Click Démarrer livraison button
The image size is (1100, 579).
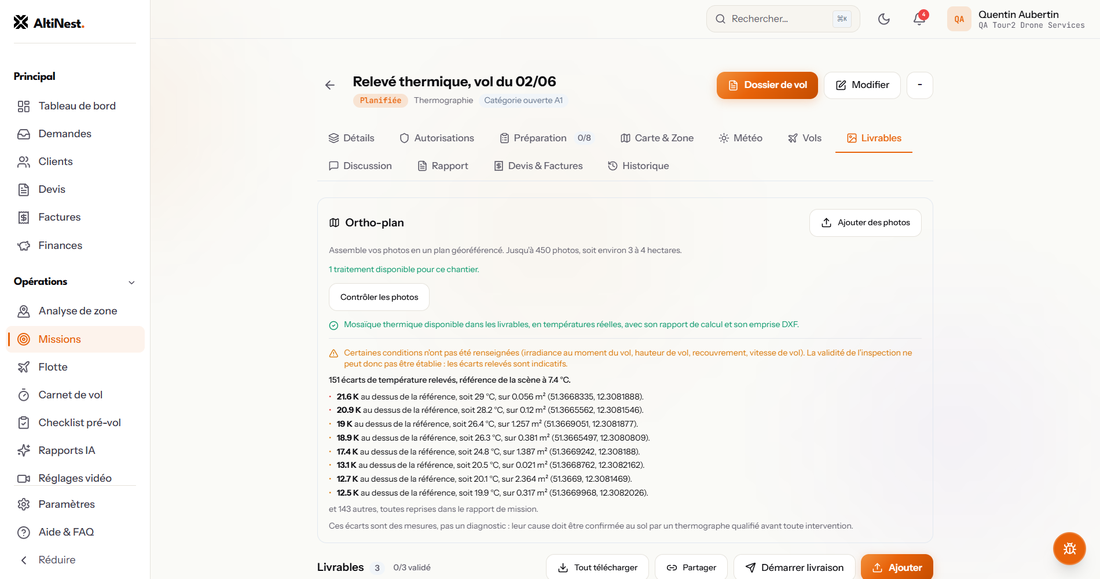click(794, 568)
